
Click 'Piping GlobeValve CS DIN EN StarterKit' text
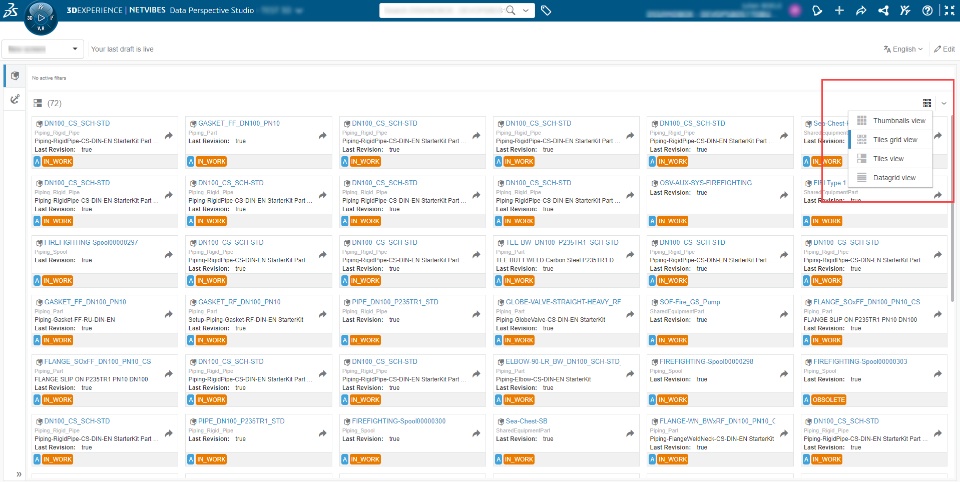550,320
